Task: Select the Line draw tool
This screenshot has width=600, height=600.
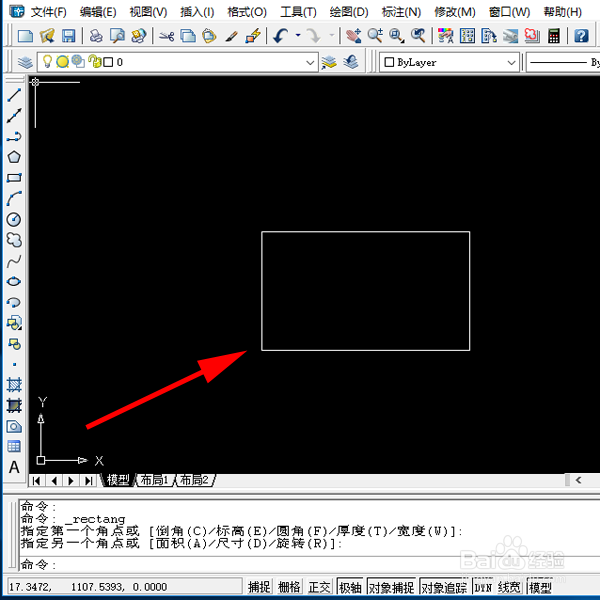Action: tap(14, 95)
